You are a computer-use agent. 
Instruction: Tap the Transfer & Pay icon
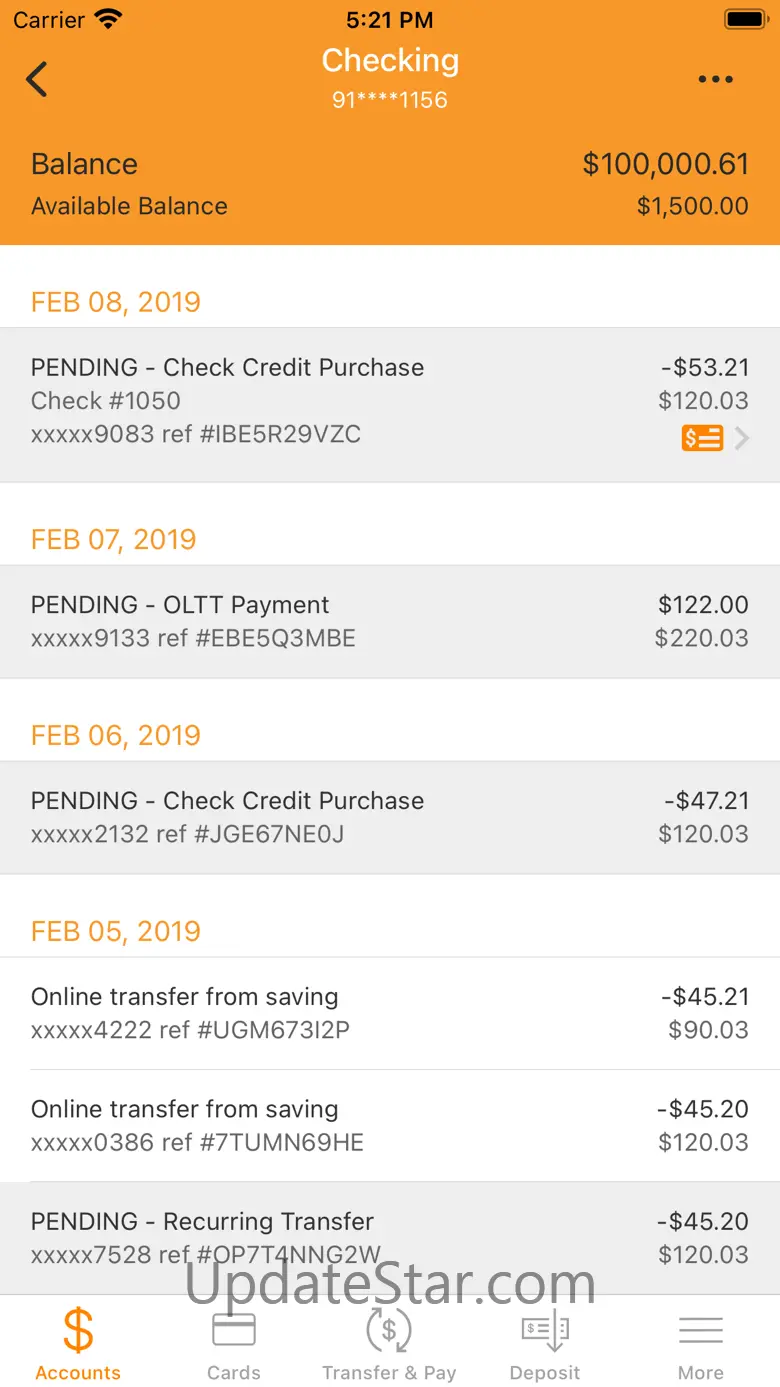tap(389, 1330)
